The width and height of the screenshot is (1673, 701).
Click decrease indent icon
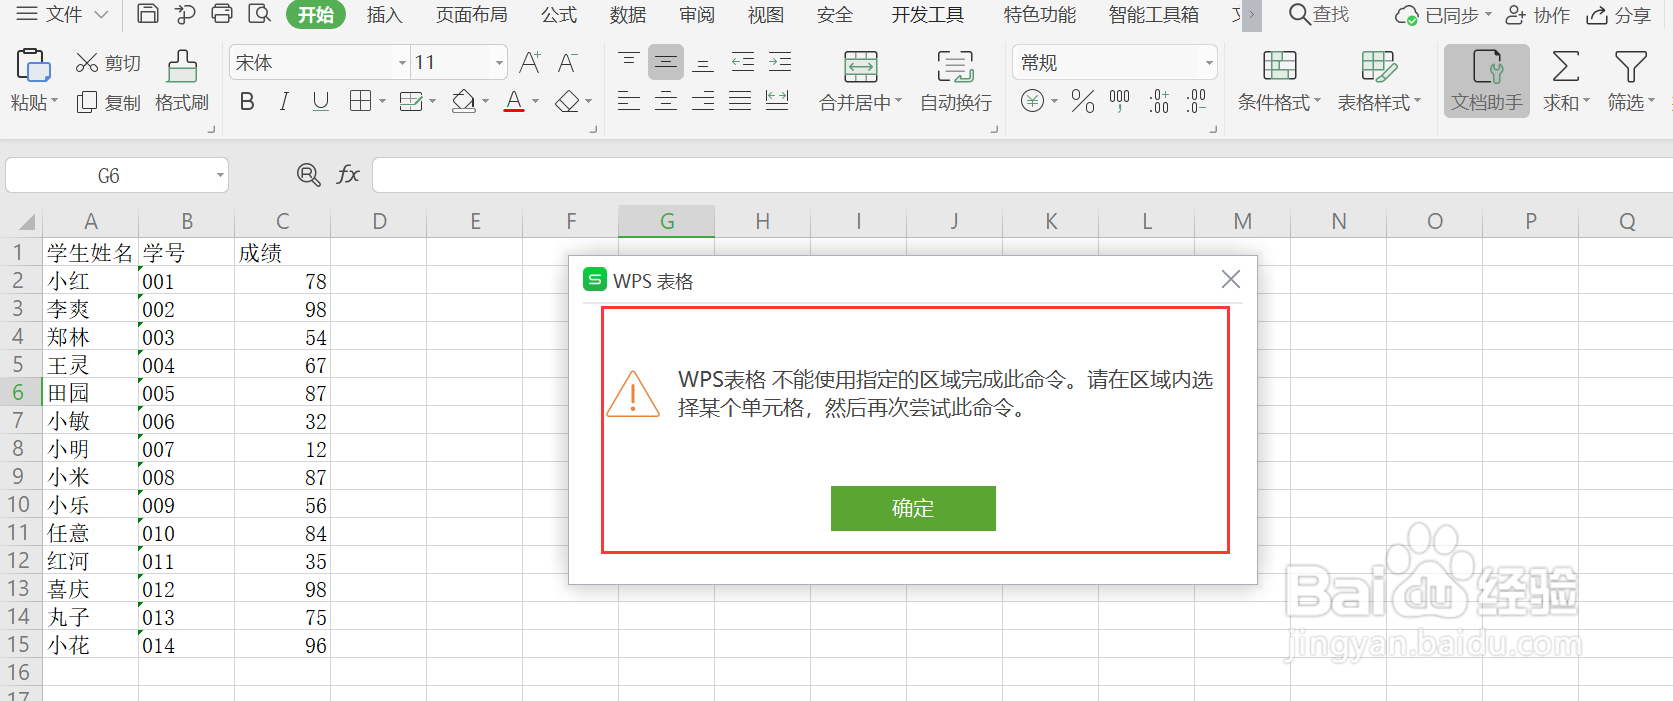(742, 62)
